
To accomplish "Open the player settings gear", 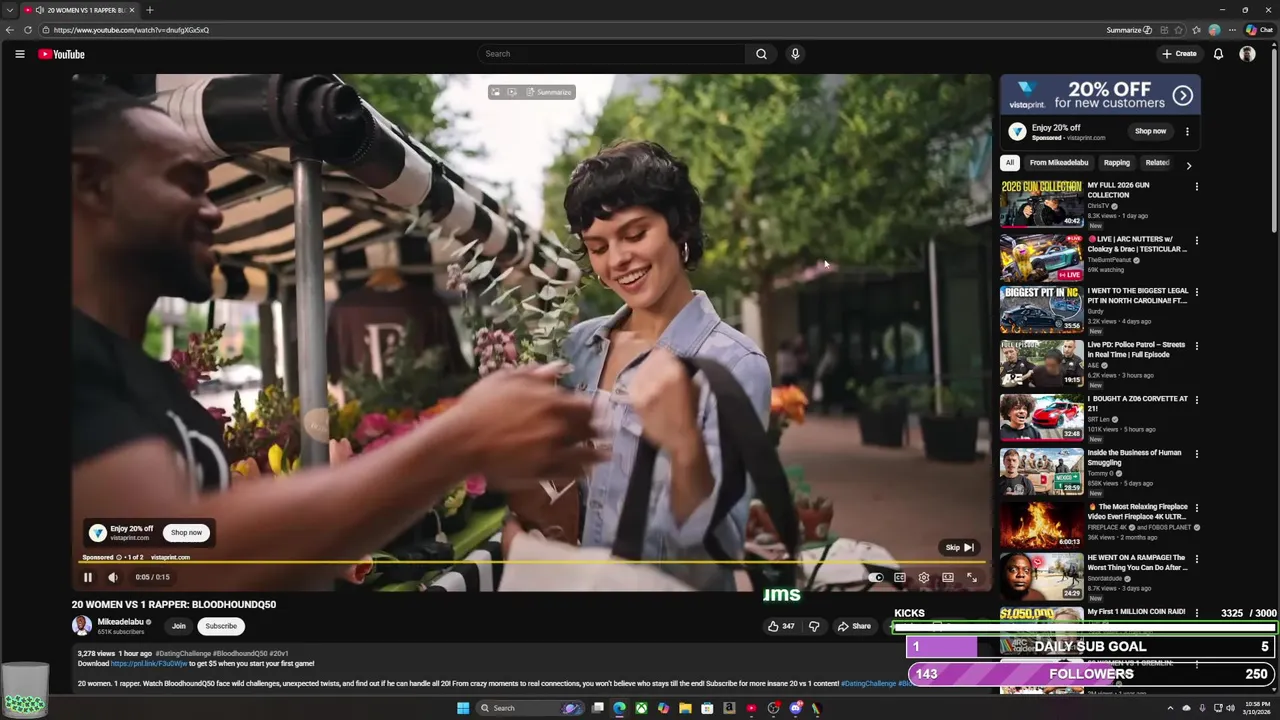I will point(924,577).
